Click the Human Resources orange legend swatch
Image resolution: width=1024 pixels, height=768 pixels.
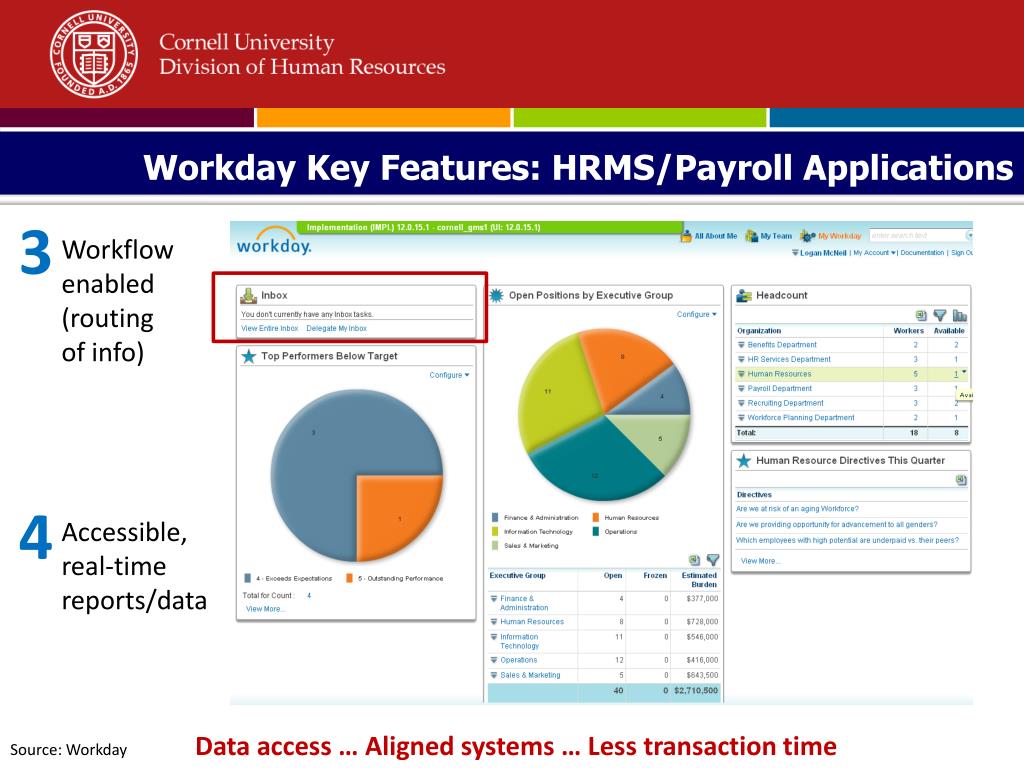(596, 517)
